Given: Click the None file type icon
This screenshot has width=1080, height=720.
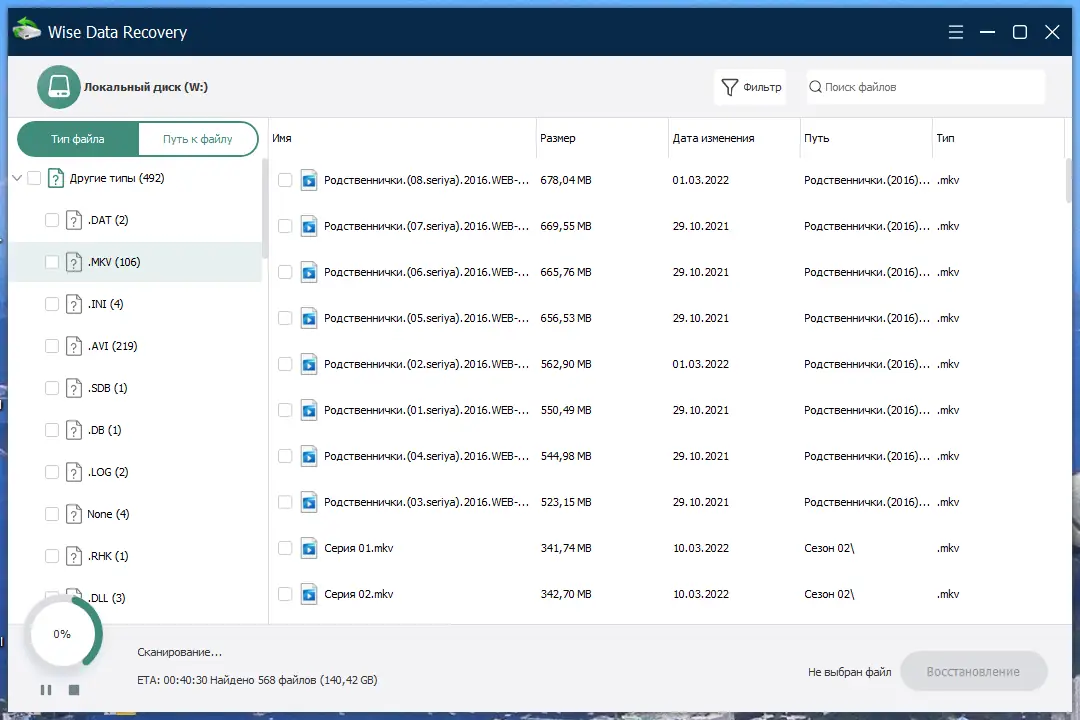Looking at the screenshot, I should [74, 515].
